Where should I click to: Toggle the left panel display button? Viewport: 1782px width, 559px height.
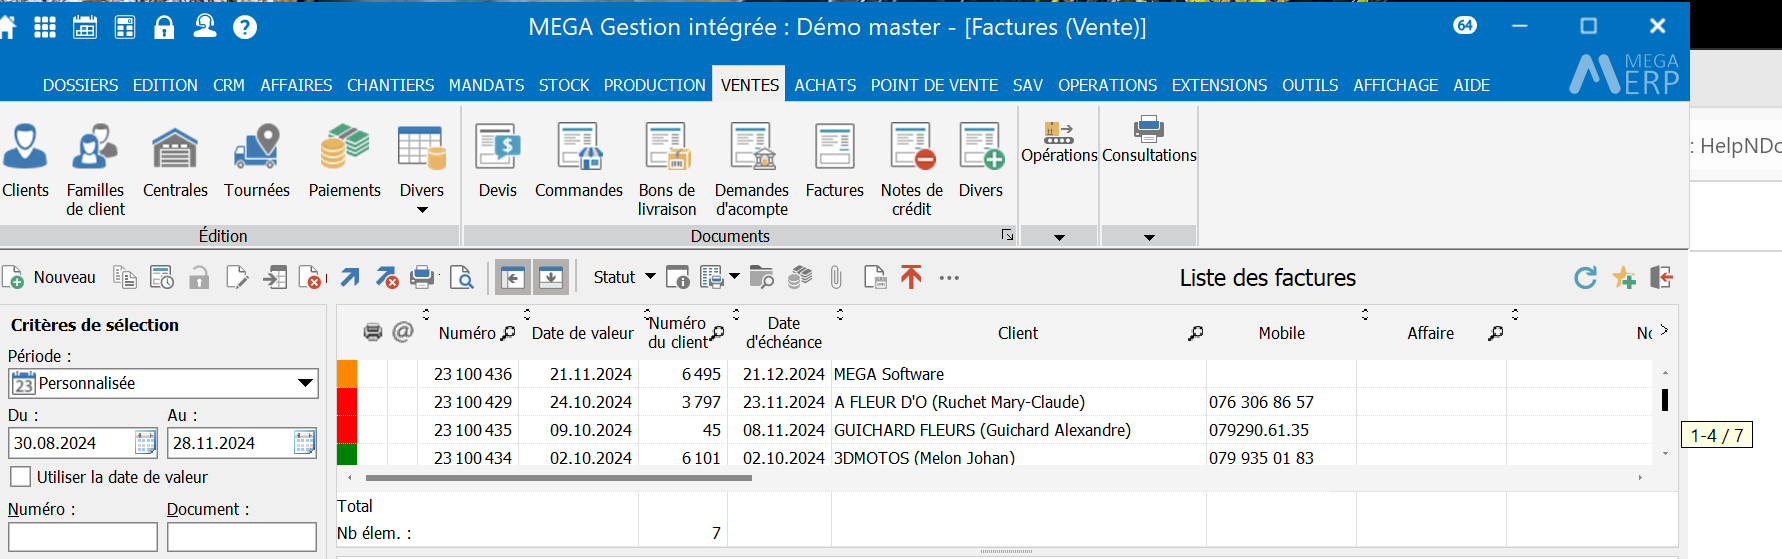pyautogui.click(x=513, y=278)
